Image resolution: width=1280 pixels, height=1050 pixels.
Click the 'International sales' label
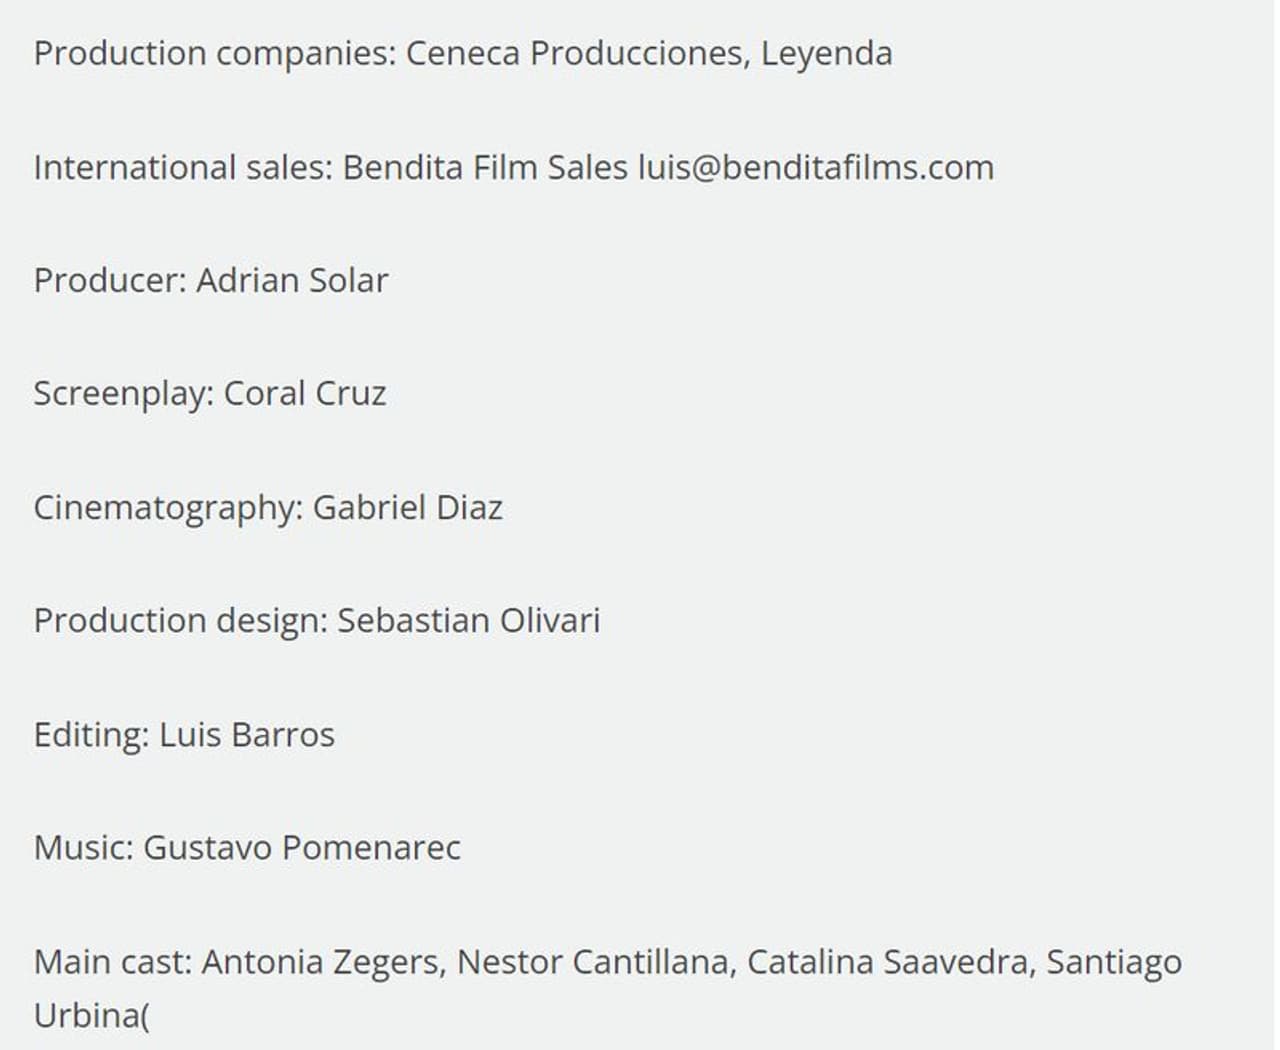pos(181,167)
